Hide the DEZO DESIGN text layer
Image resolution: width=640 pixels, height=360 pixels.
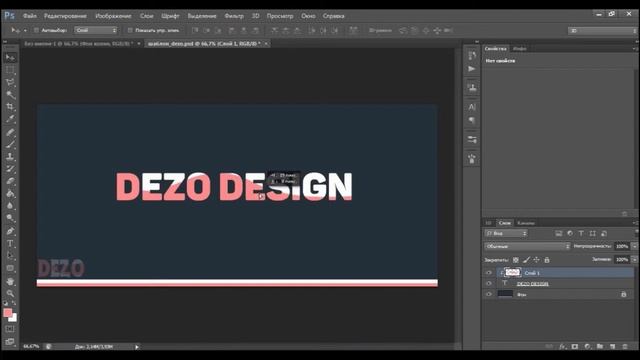tap(489, 283)
